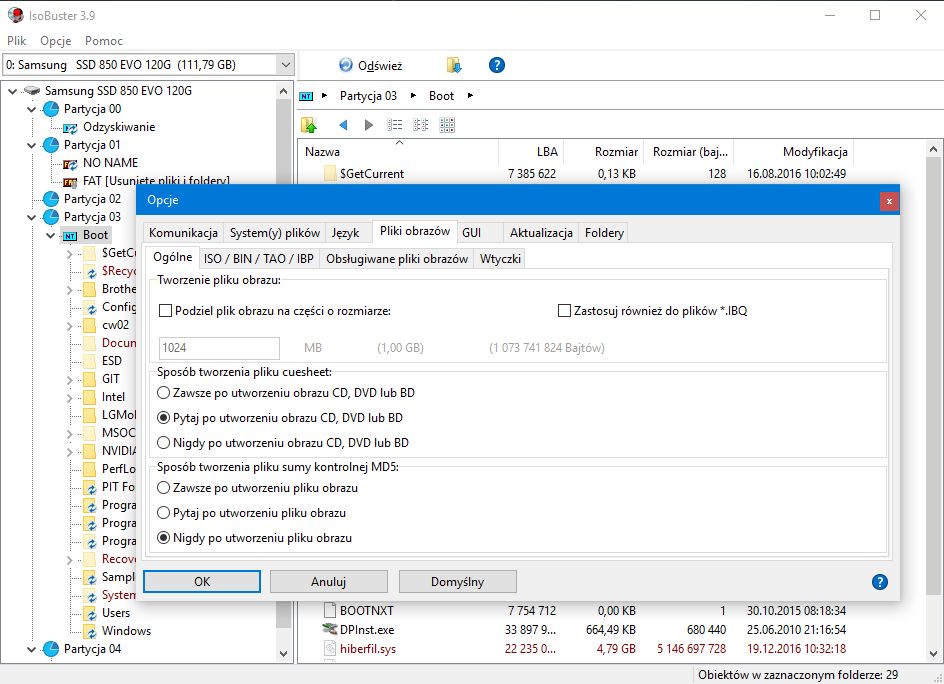
Task: Open the Plik menu
Action: coord(16,41)
